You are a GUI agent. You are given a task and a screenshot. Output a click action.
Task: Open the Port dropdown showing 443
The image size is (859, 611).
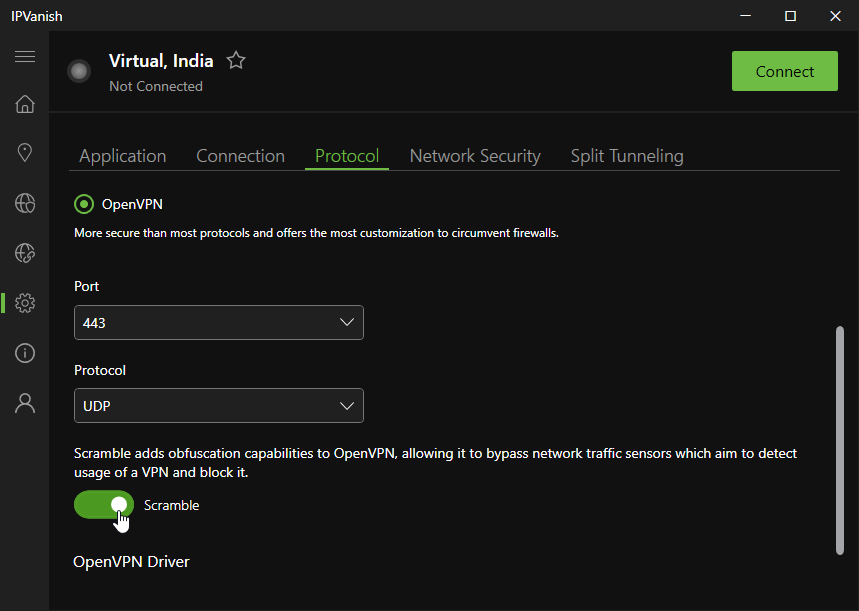click(x=219, y=323)
